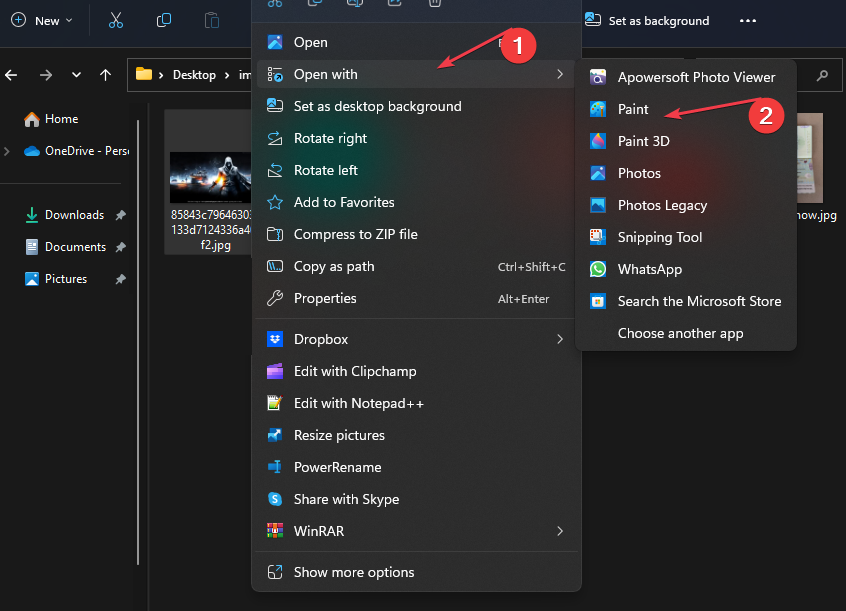
Task: Click the Compress to ZIP file icon
Action: click(x=275, y=234)
